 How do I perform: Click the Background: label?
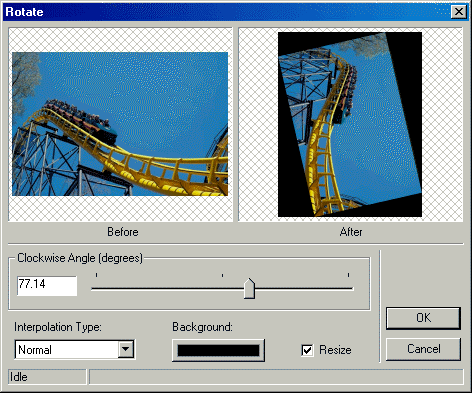tap(202, 327)
